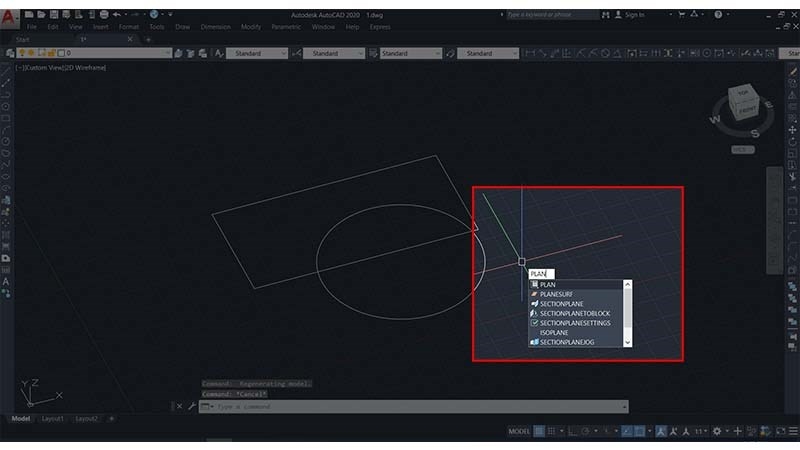Switch to the Layout1 tab
This screenshot has height=450, width=800.
point(53,419)
